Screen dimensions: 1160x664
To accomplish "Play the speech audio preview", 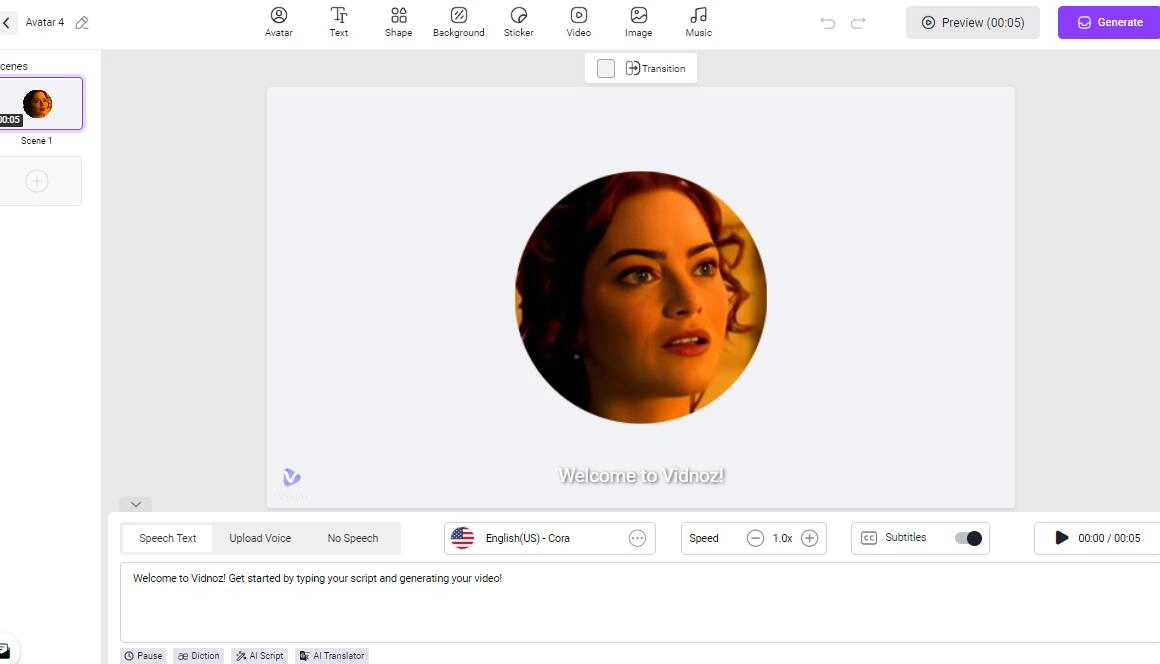I will click(1062, 538).
